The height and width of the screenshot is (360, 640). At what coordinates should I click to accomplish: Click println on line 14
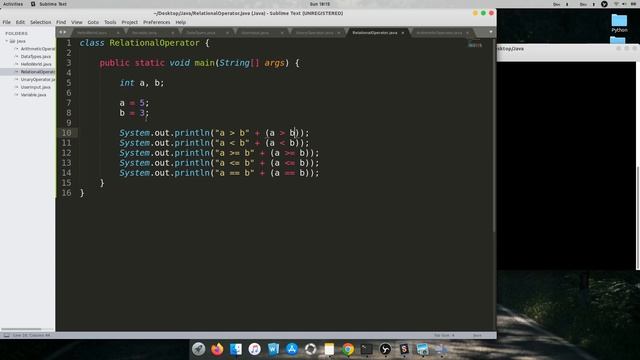pos(192,173)
